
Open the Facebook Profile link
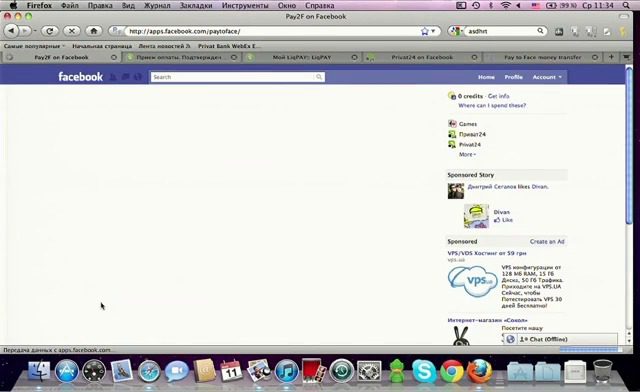pyautogui.click(x=513, y=77)
